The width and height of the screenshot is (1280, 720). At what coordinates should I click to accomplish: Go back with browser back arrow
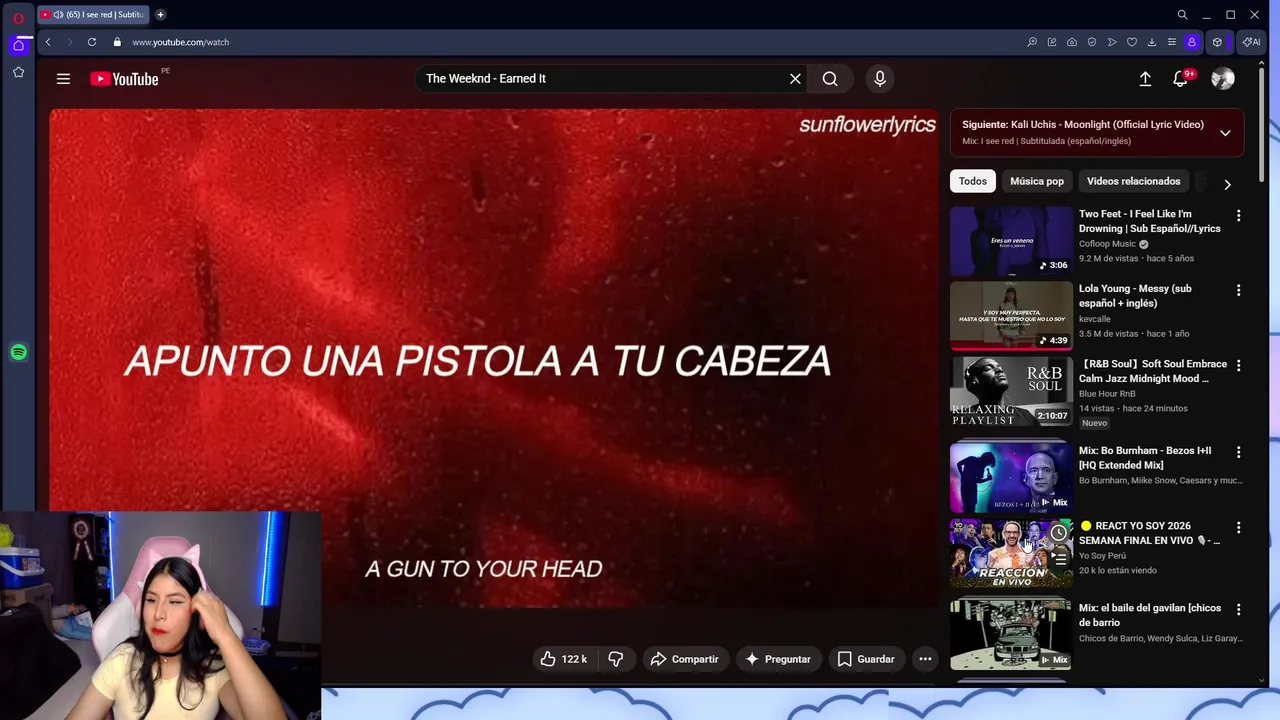[48, 42]
